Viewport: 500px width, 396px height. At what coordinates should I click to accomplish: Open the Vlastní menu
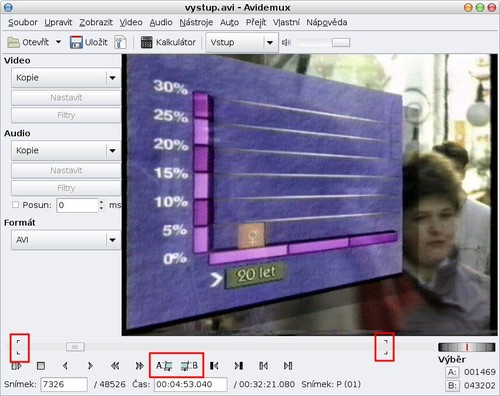coord(286,22)
